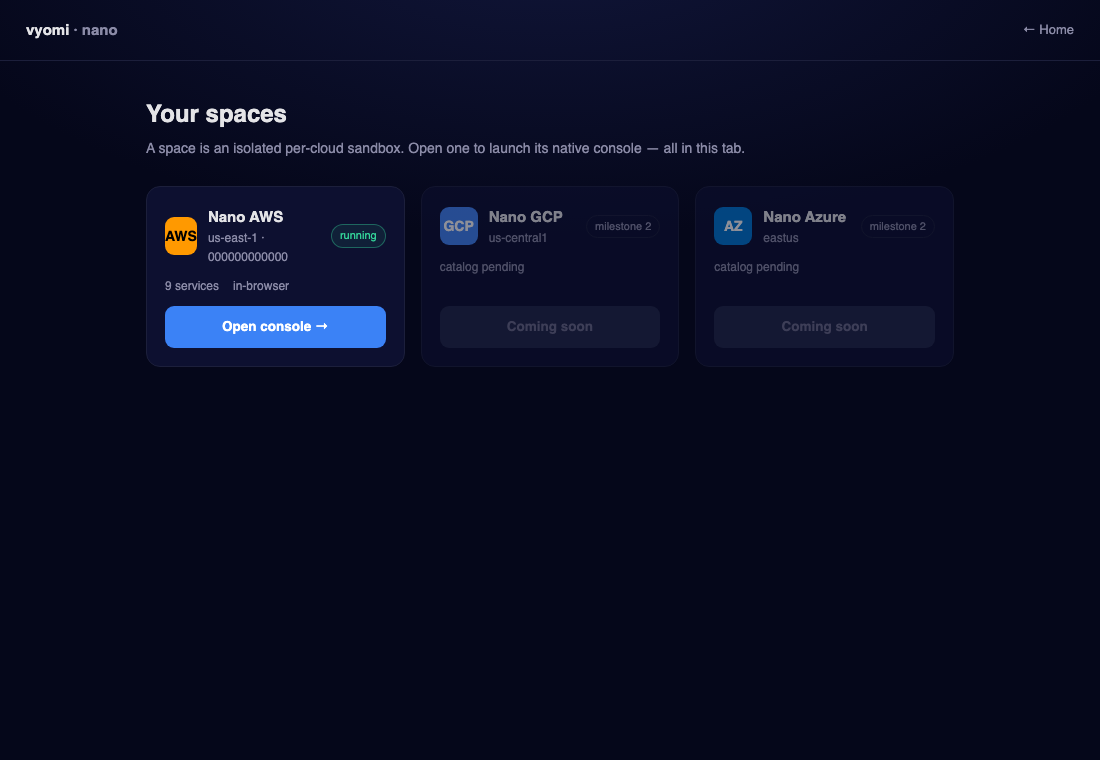
Task: Click the vyomi · nano brand logo
Action: pos(72,30)
